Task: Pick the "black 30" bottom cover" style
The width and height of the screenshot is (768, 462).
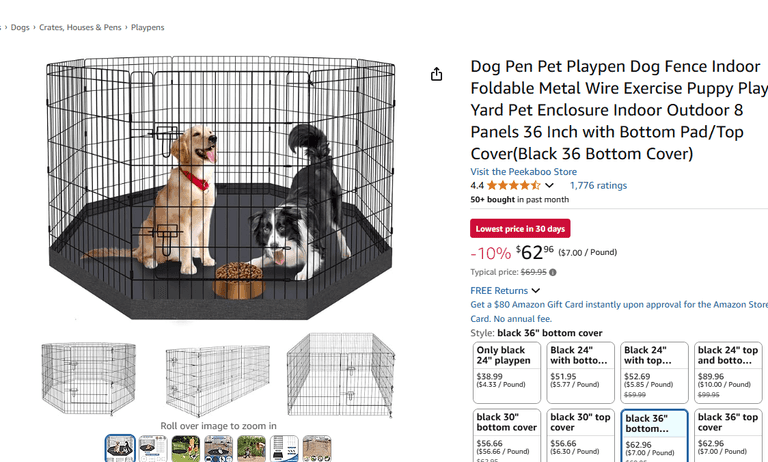Action: click(x=507, y=434)
